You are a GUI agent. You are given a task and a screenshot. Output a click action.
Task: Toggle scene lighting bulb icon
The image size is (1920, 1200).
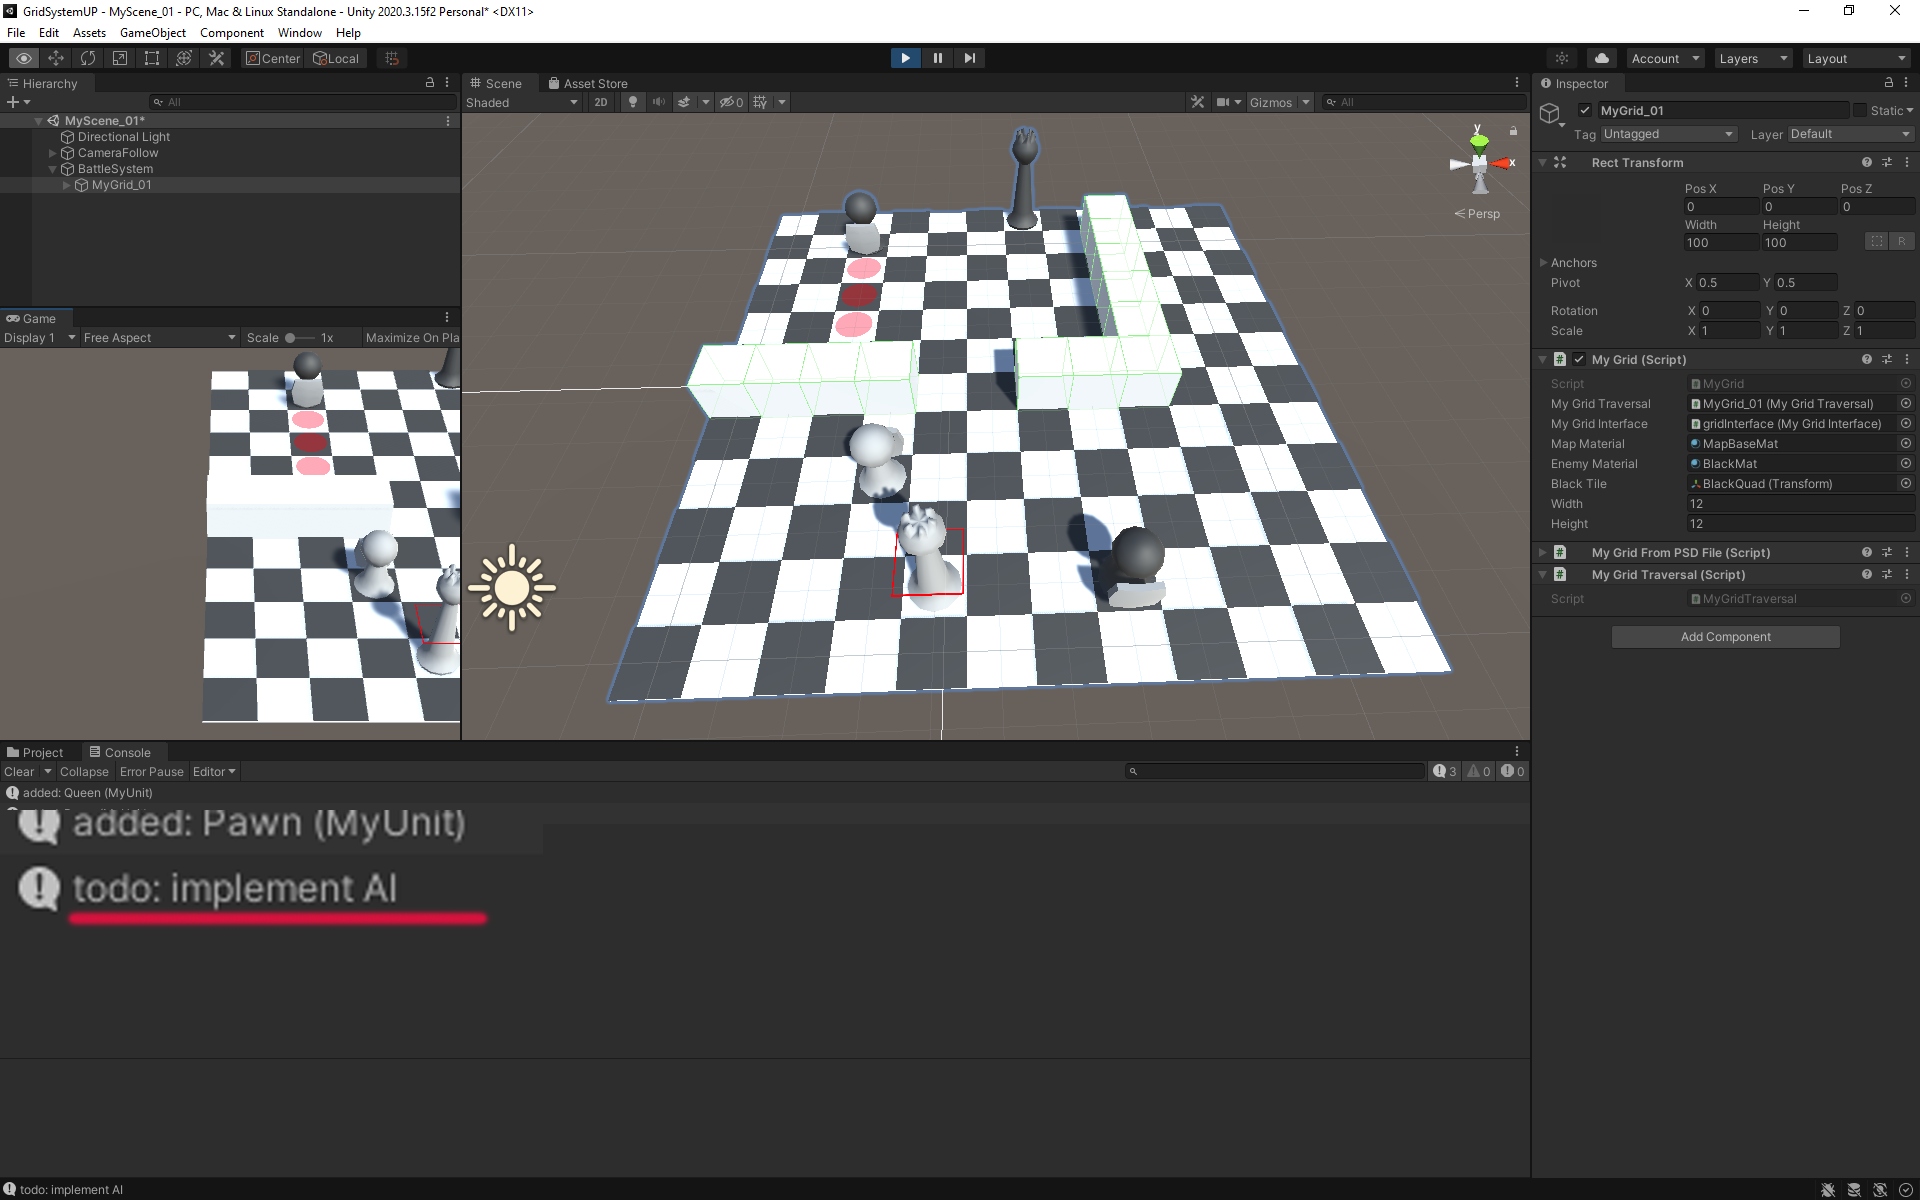tap(632, 102)
